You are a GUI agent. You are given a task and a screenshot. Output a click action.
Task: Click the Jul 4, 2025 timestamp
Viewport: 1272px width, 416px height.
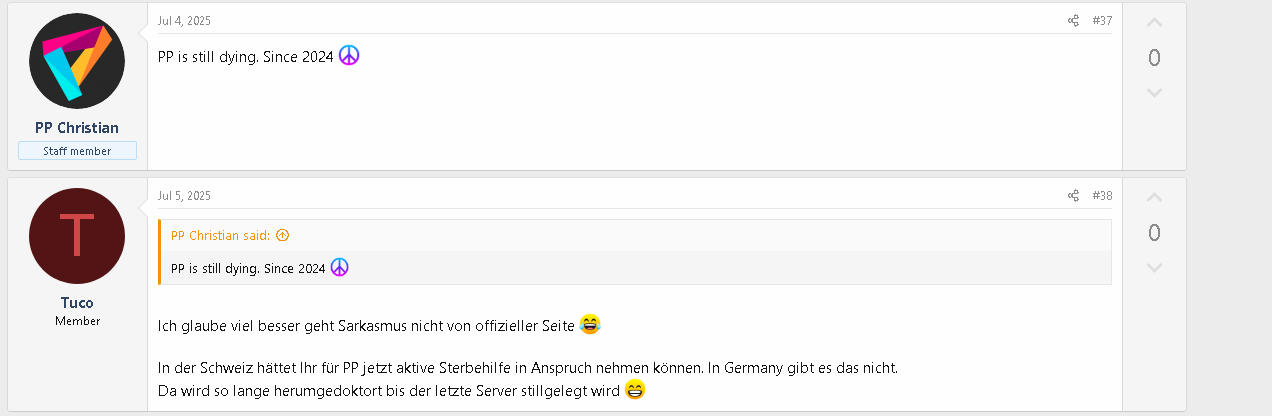tap(184, 21)
